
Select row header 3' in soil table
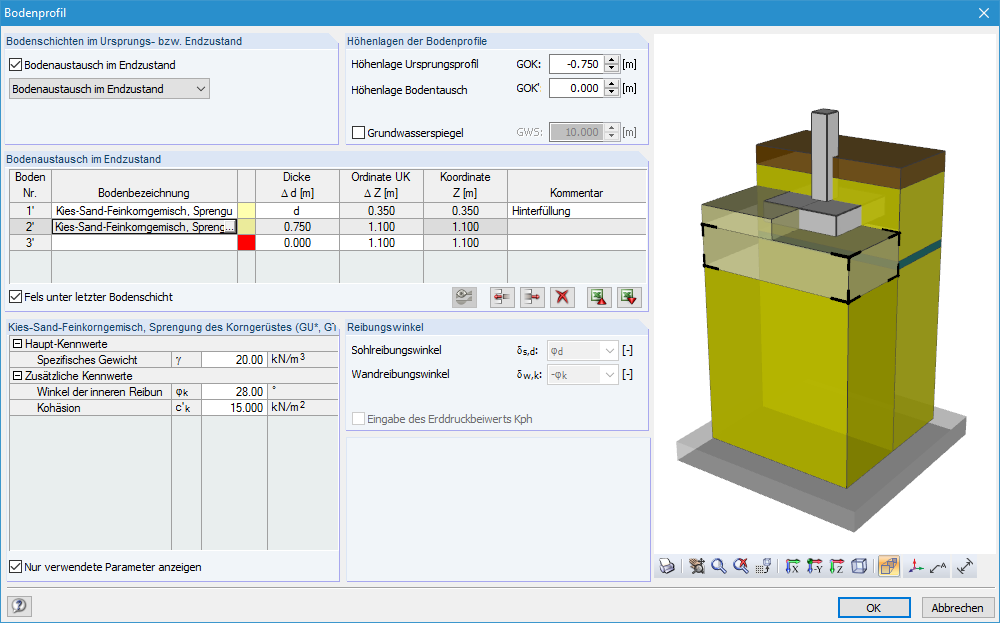(30, 242)
